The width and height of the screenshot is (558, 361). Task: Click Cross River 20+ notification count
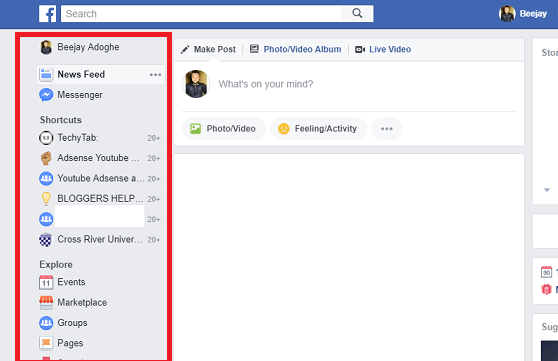point(154,240)
